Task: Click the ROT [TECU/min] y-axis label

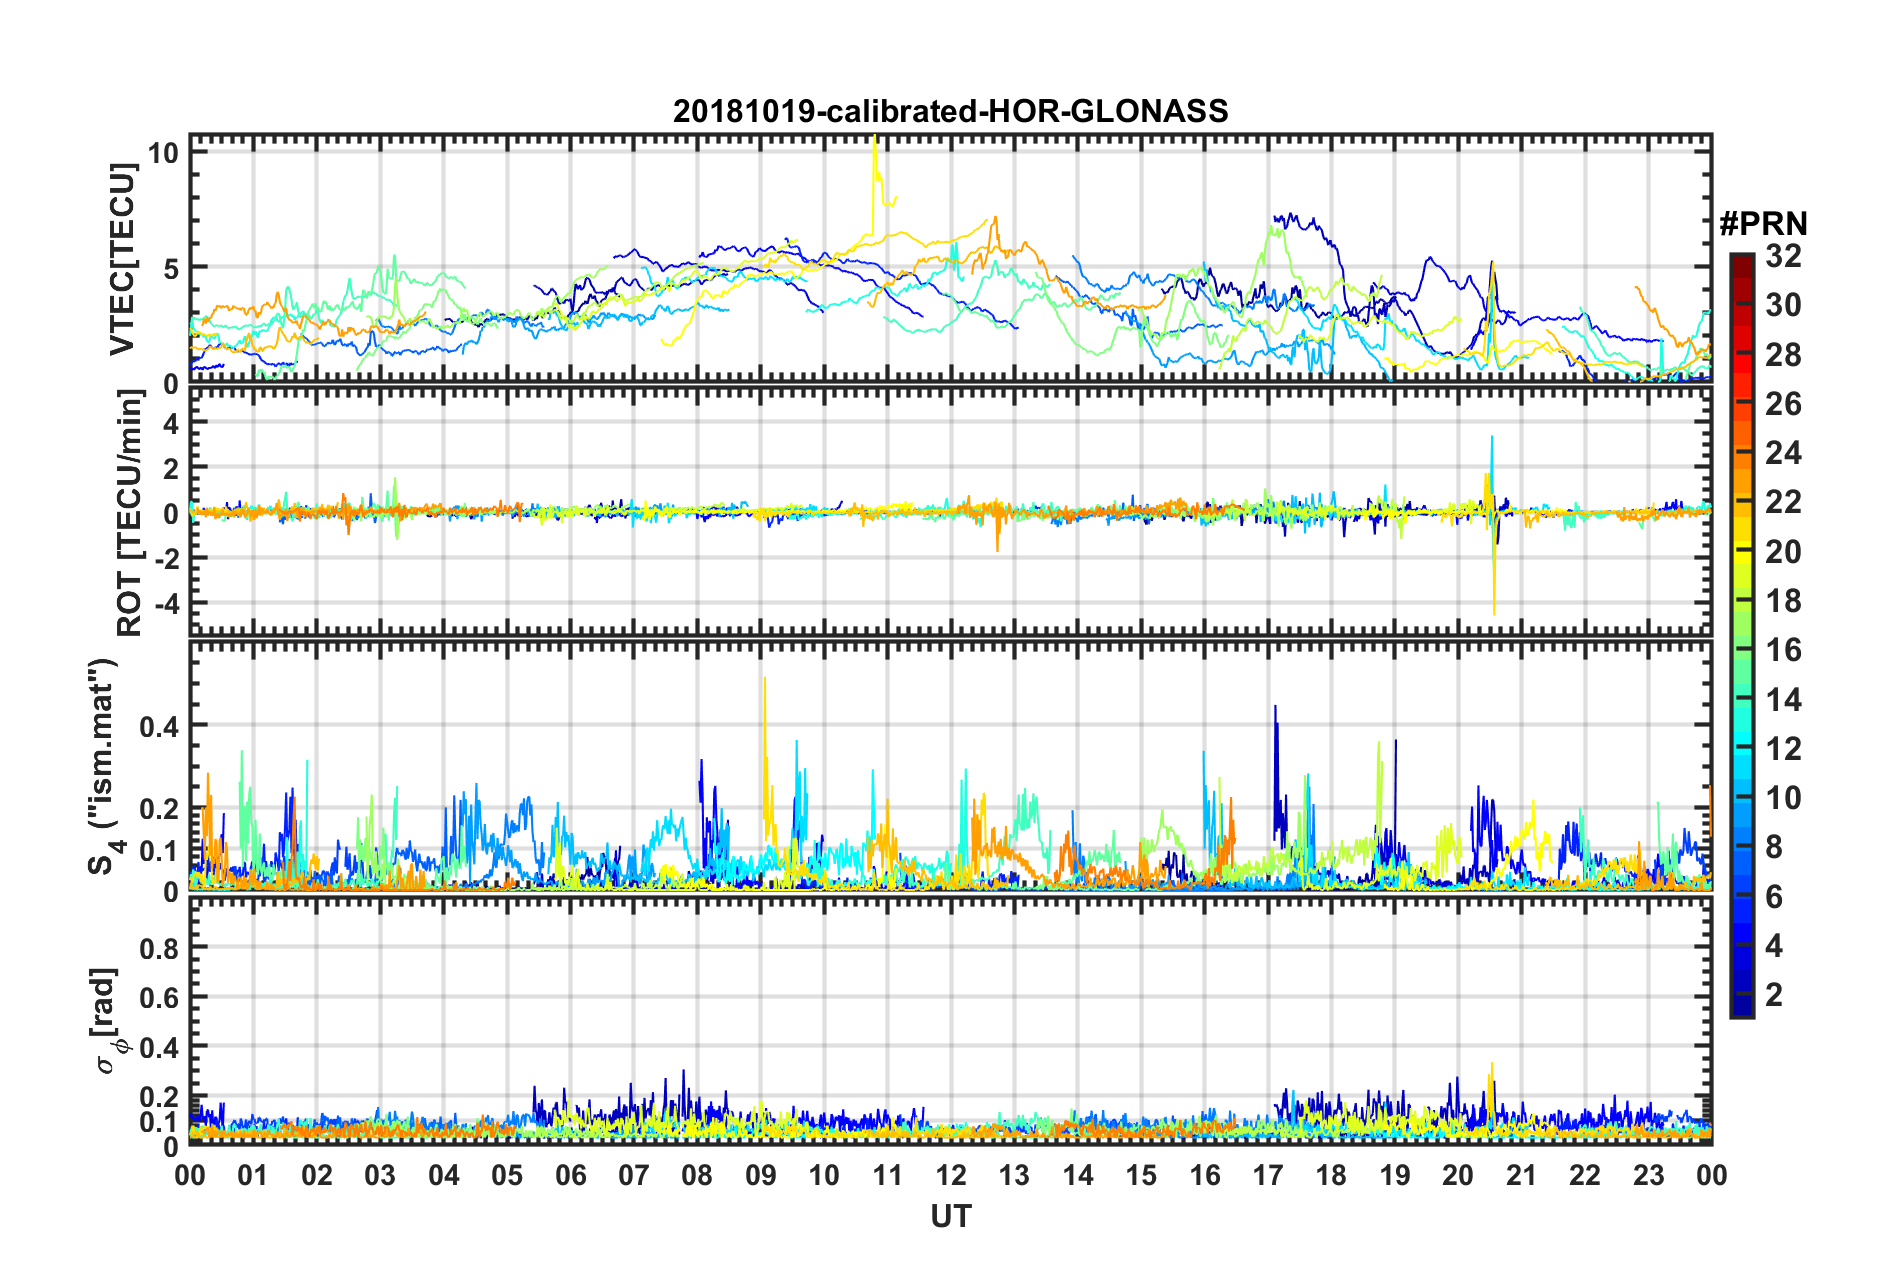Action: pyautogui.click(x=129, y=513)
